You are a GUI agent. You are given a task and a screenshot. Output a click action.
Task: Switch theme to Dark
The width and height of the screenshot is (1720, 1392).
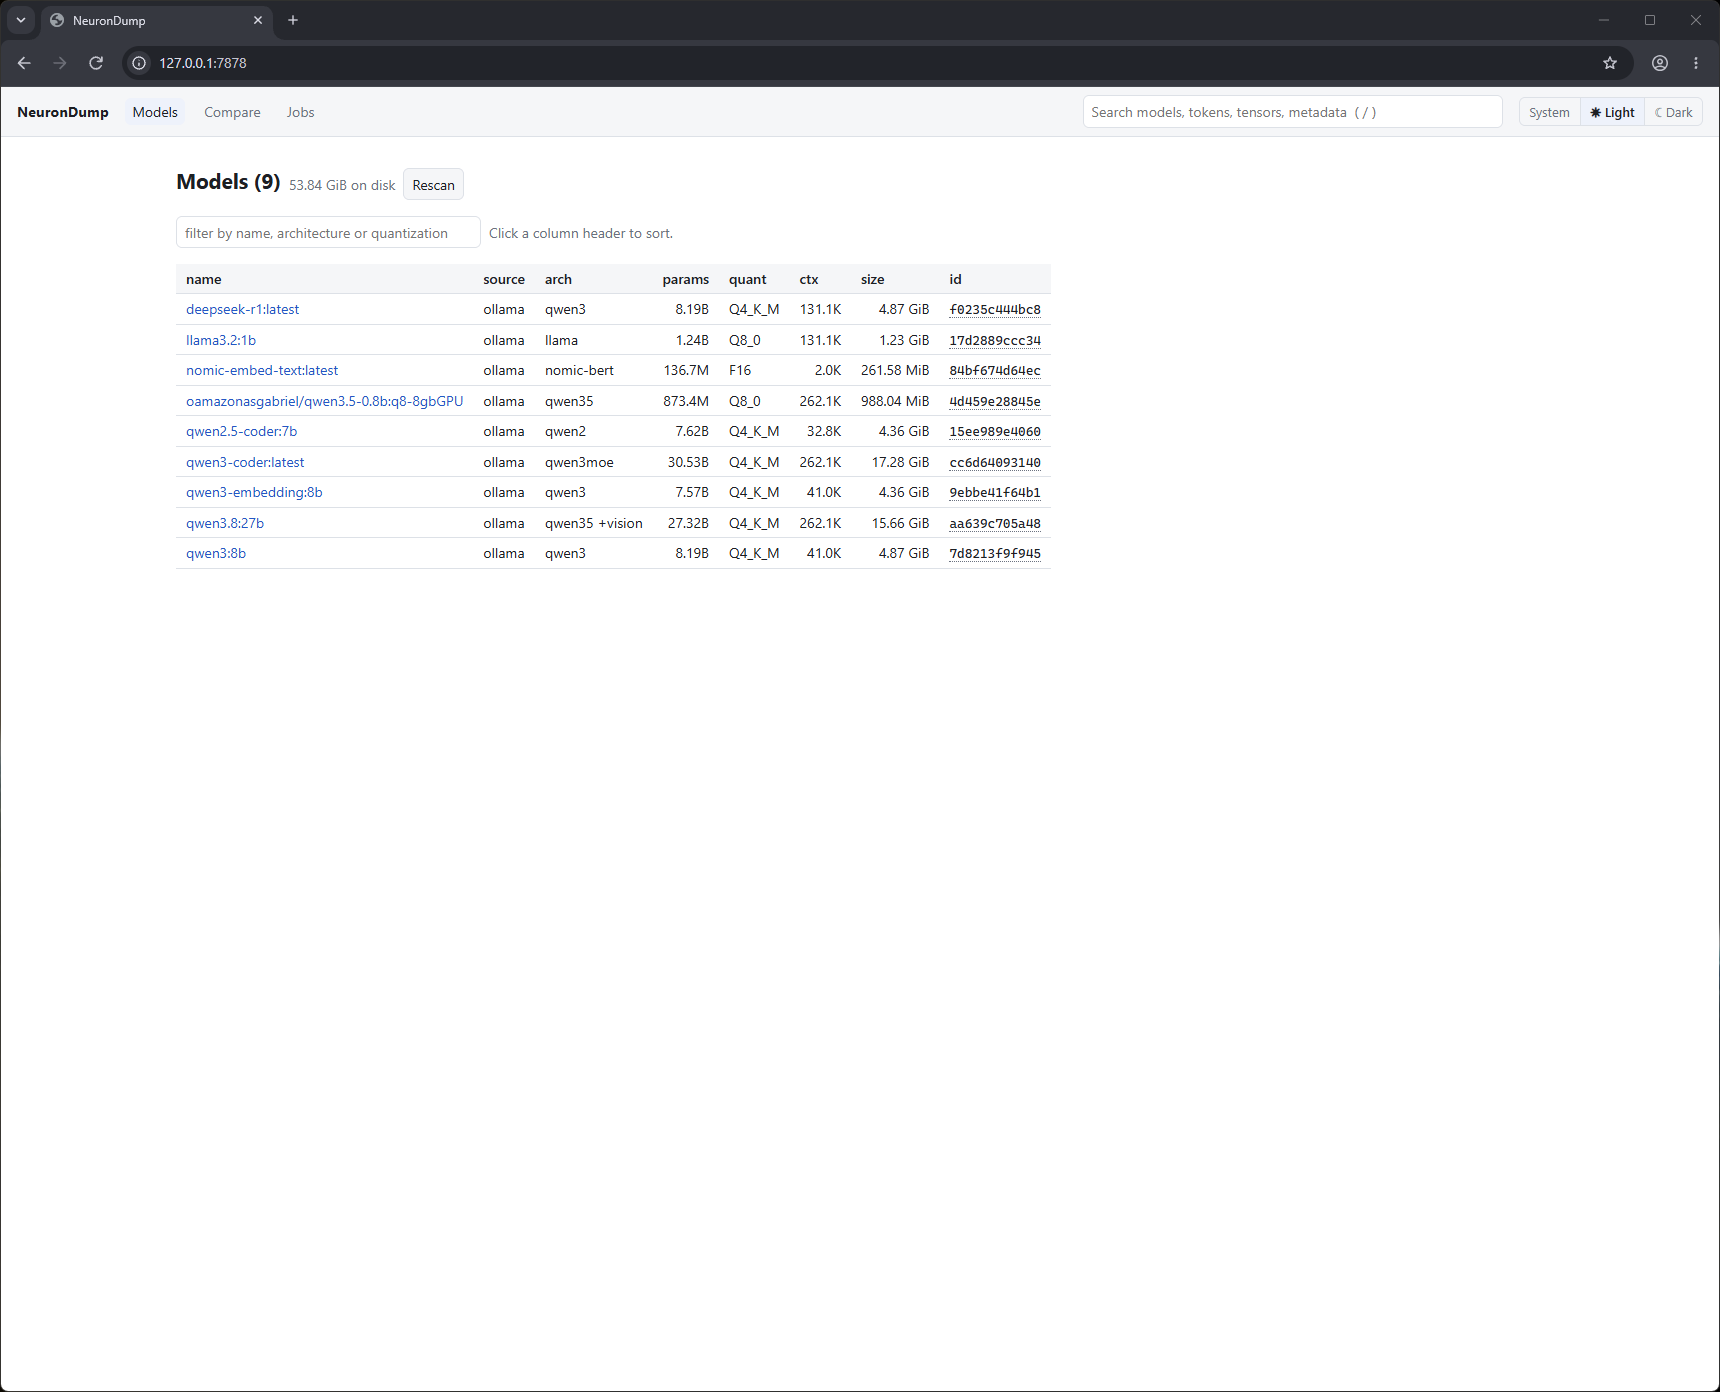pyautogui.click(x=1674, y=112)
